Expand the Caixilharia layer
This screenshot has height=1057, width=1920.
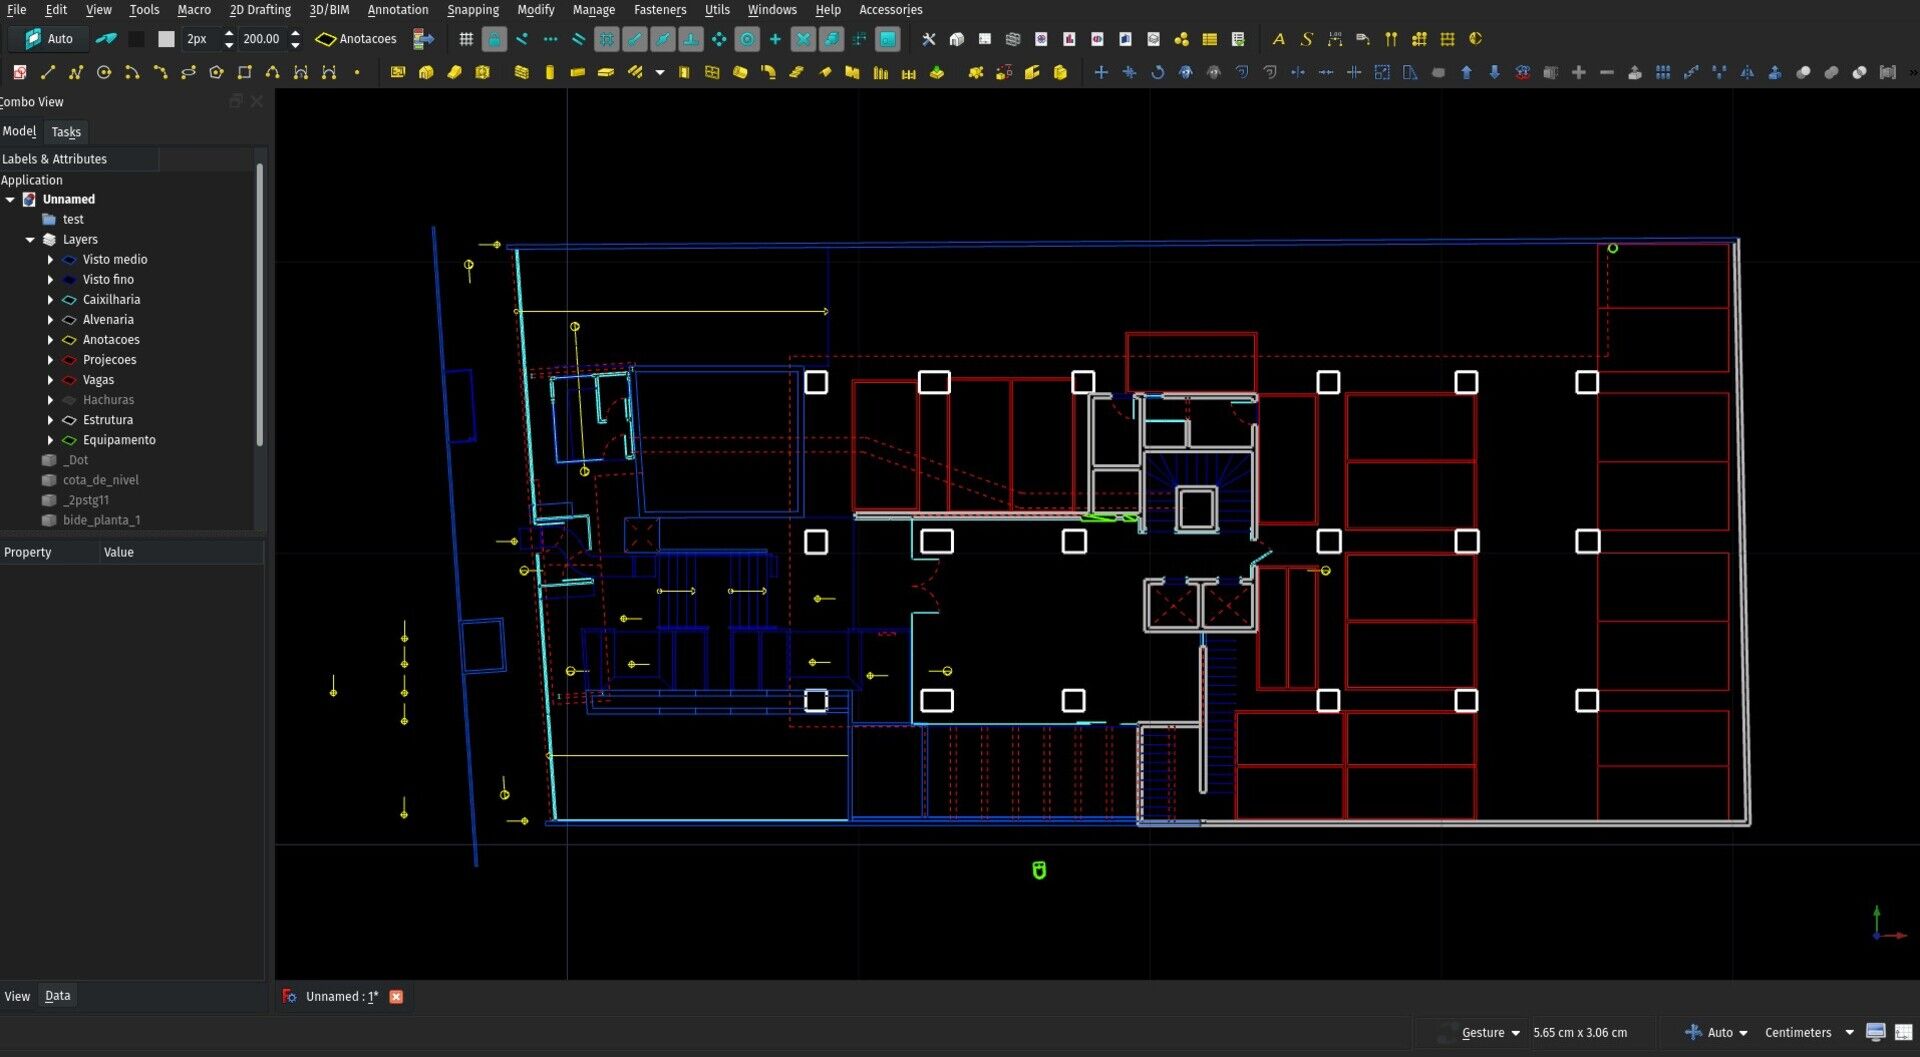pyautogui.click(x=50, y=299)
